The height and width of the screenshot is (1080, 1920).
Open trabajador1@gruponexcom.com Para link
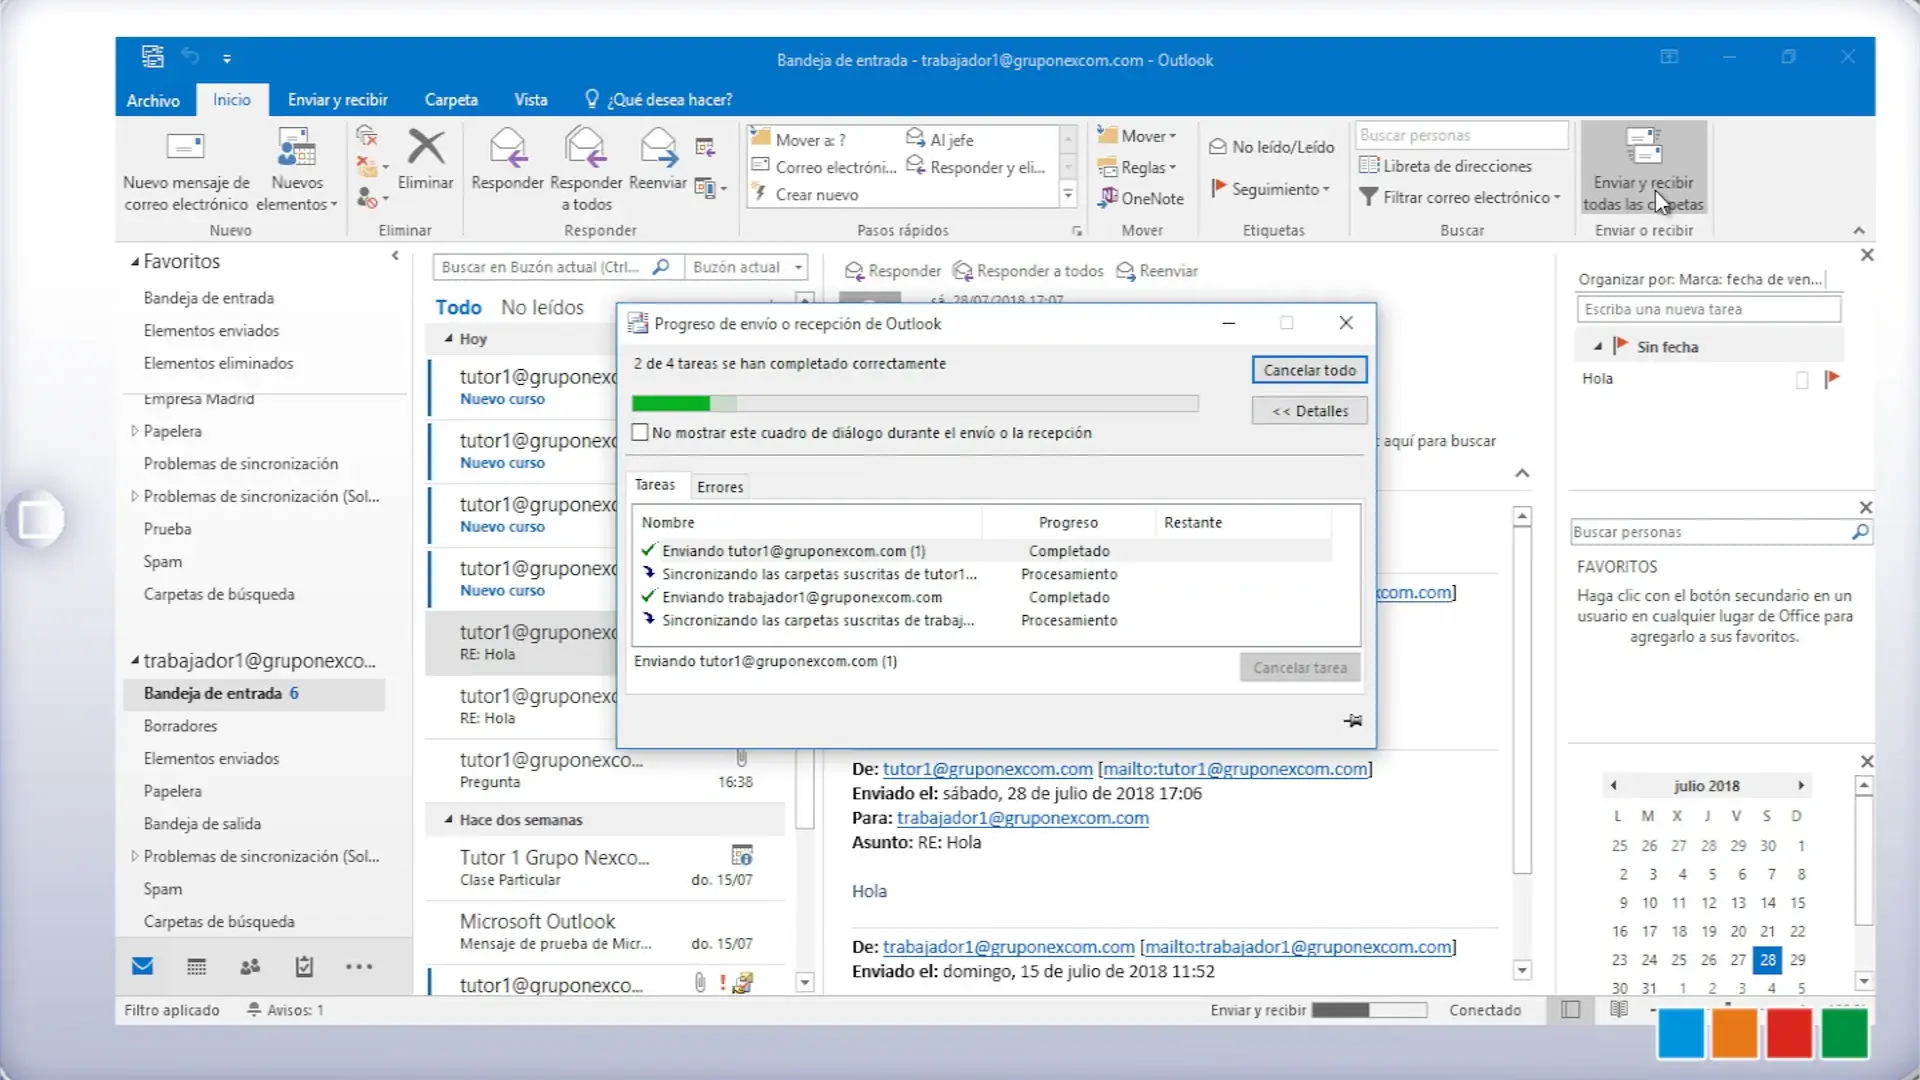[1022, 818]
